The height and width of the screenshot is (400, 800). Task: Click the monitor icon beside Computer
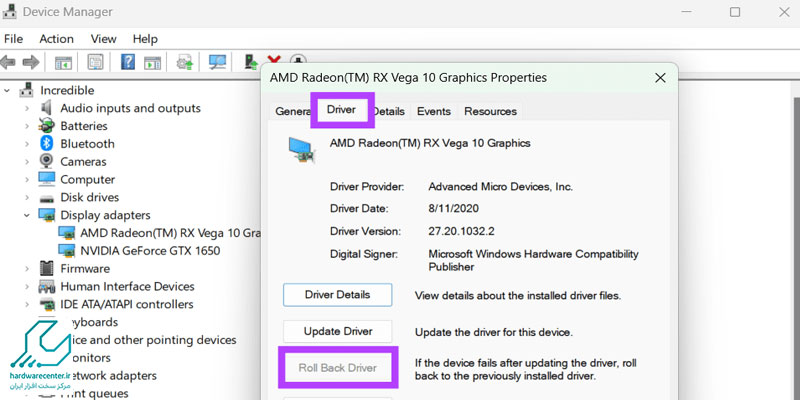pos(46,179)
